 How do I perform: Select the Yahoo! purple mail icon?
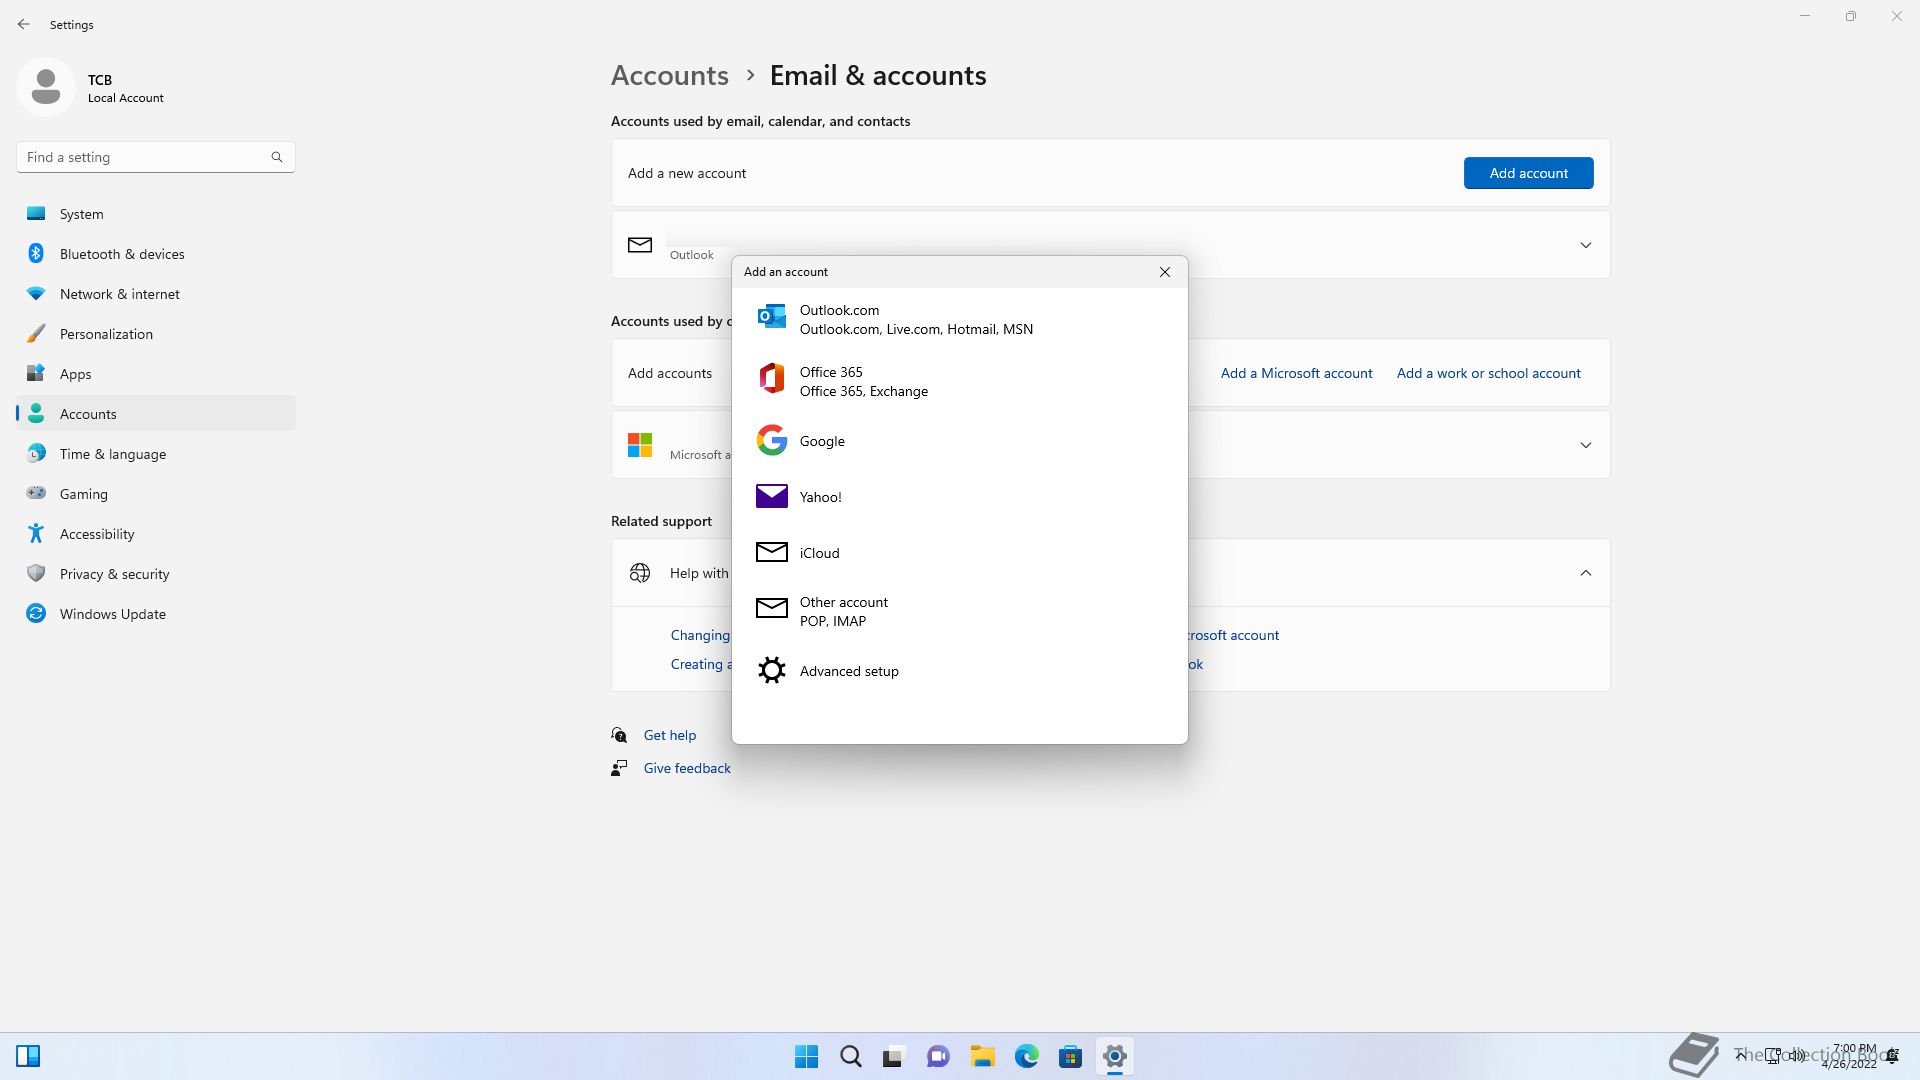771,496
